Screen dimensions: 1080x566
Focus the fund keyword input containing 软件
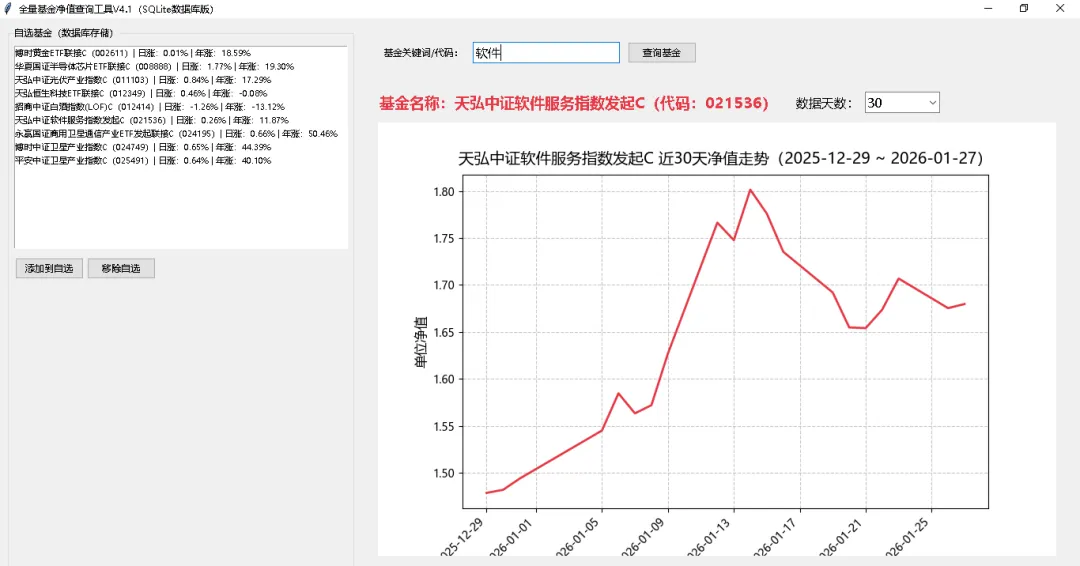pyautogui.click(x=546, y=53)
